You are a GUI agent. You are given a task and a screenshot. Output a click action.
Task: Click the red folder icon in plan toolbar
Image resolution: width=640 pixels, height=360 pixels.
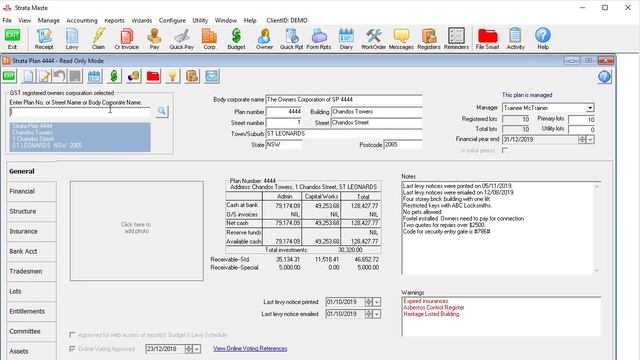[x=153, y=76]
